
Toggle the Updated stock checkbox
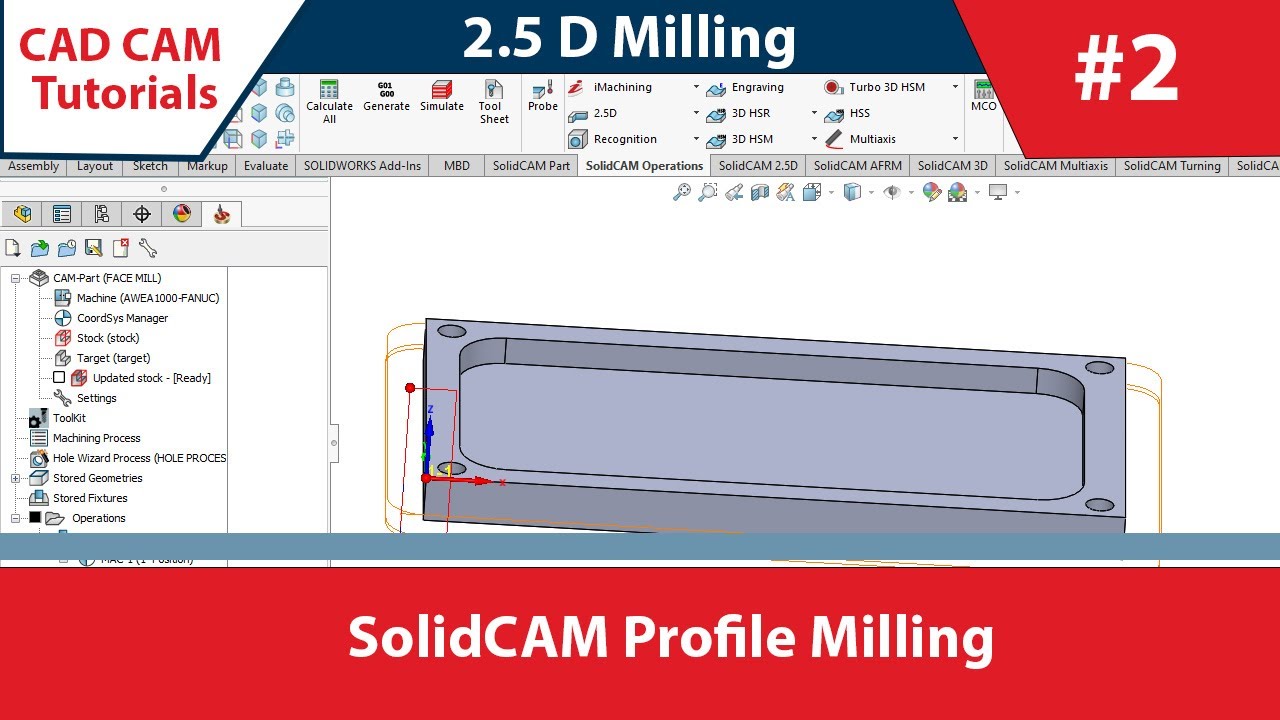pyautogui.click(x=59, y=378)
